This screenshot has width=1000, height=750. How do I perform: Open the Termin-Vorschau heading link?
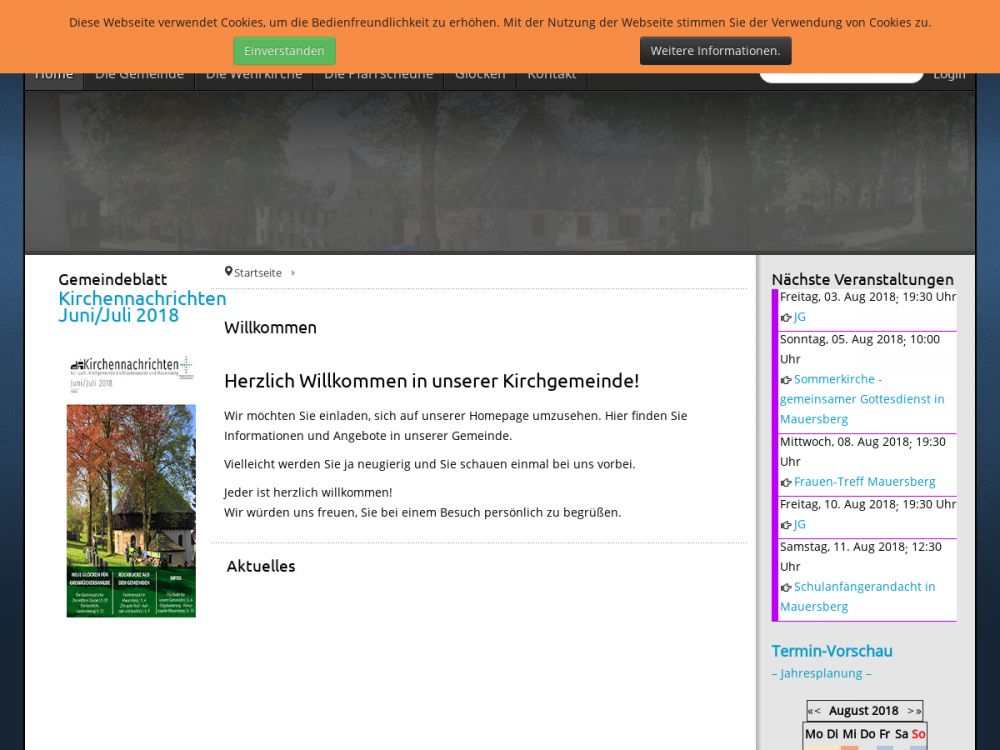click(x=831, y=651)
